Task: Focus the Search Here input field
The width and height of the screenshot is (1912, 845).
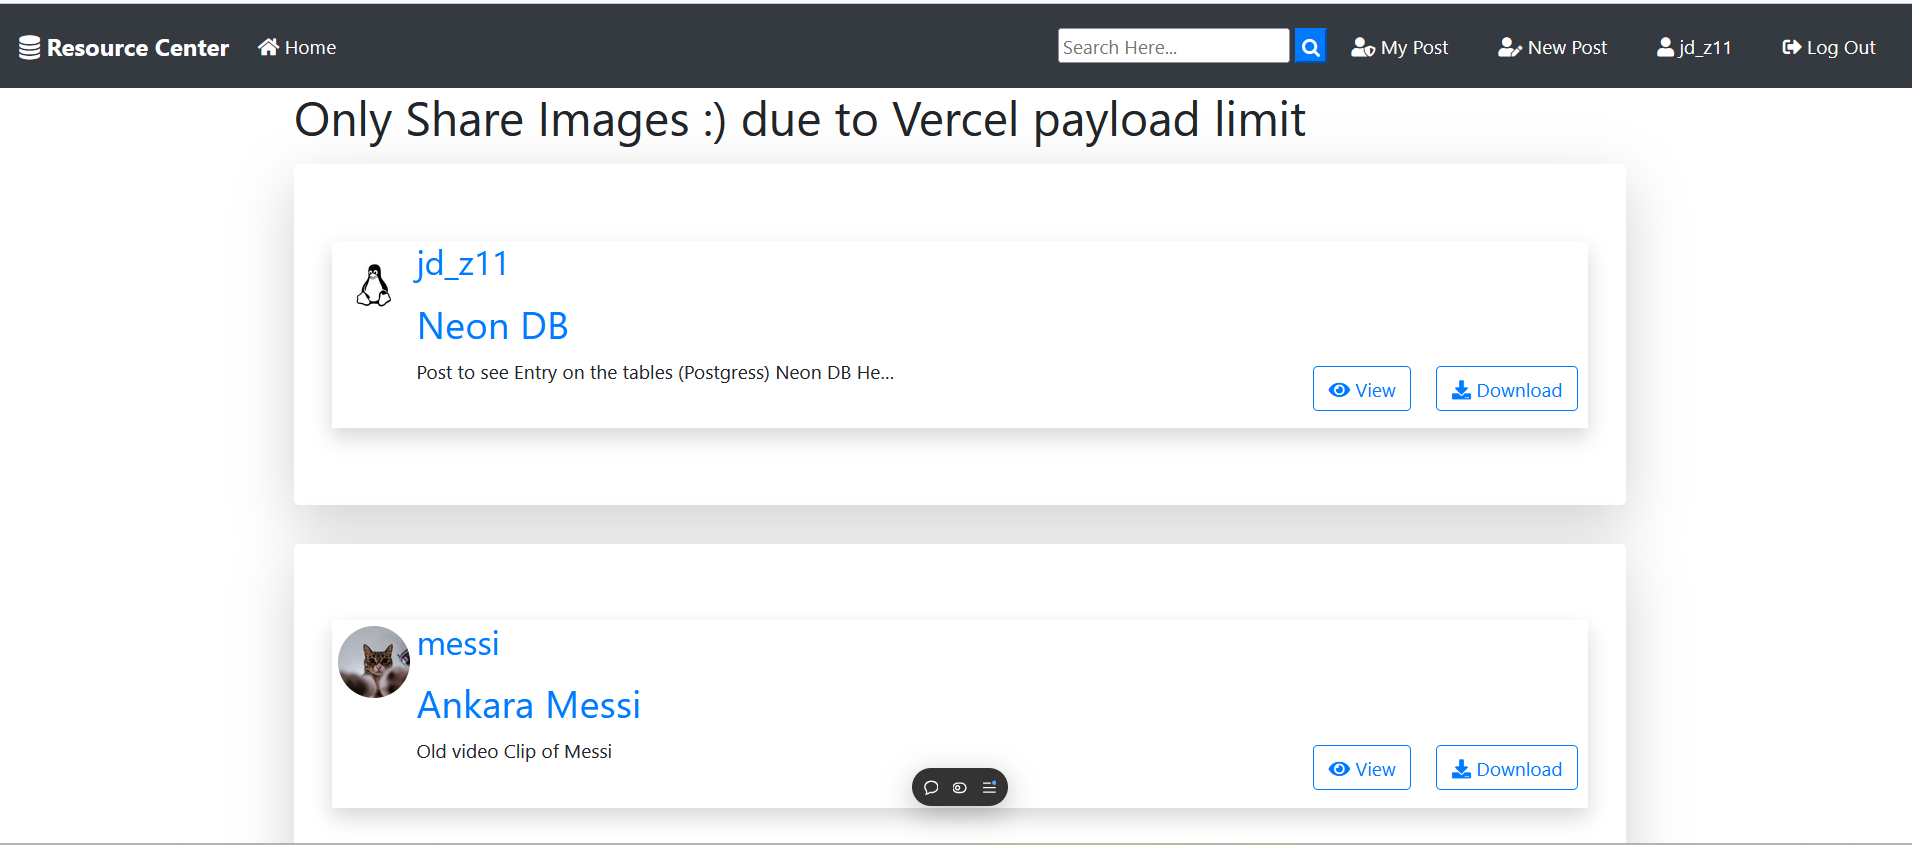Action: tap(1173, 46)
